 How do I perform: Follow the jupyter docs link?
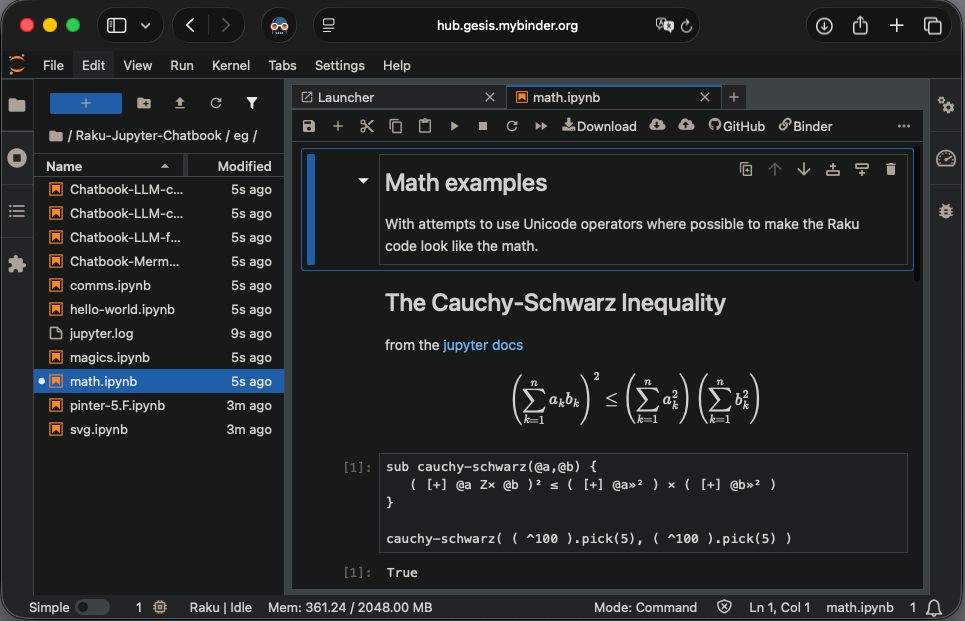tap(483, 345)
